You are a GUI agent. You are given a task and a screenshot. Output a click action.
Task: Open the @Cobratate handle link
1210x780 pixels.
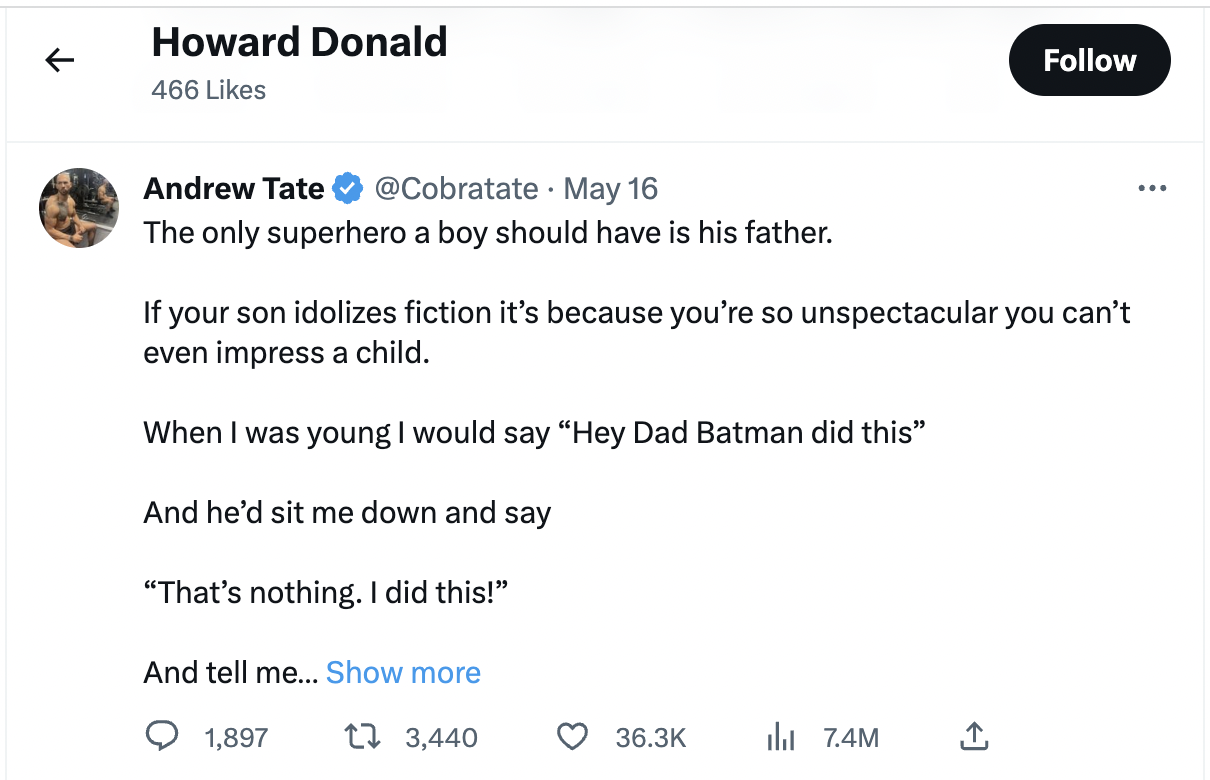pos(455,188)
